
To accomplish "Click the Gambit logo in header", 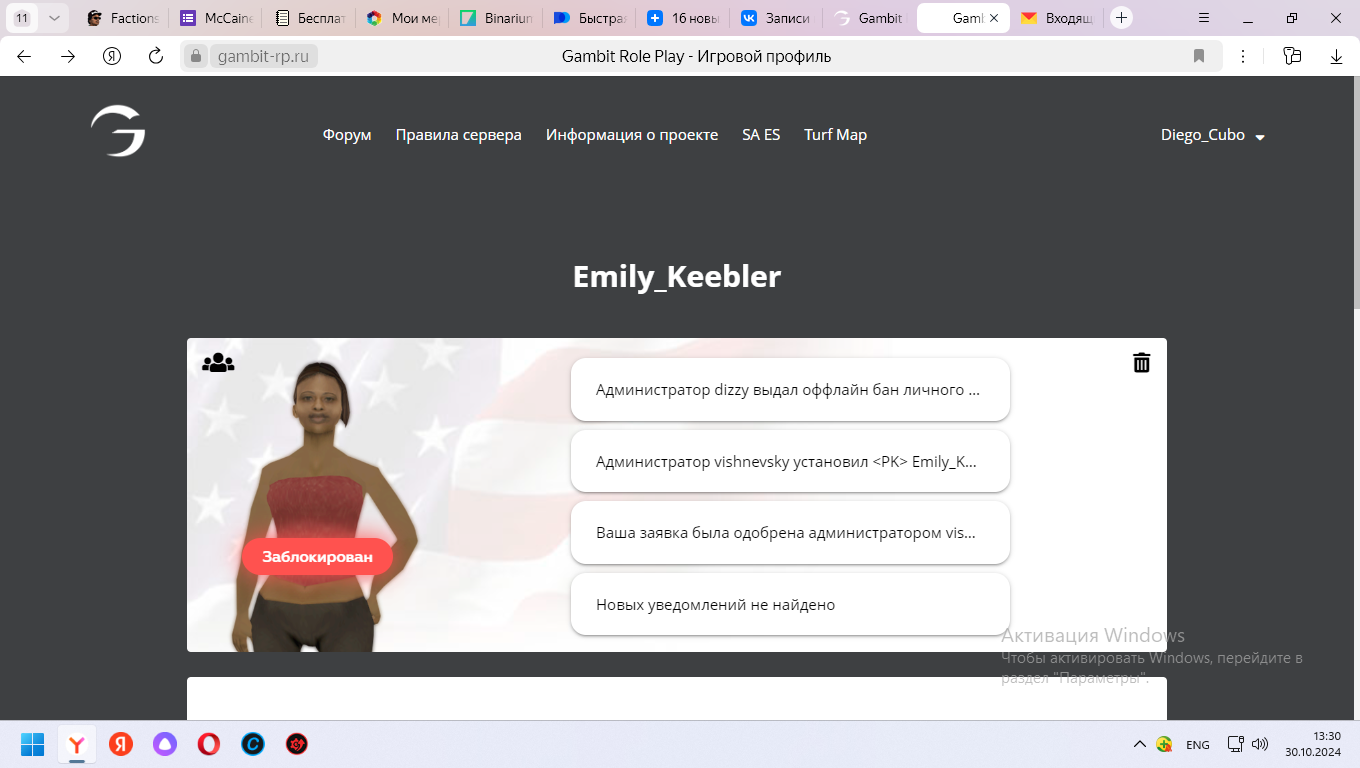I will (x=118, y=132).
